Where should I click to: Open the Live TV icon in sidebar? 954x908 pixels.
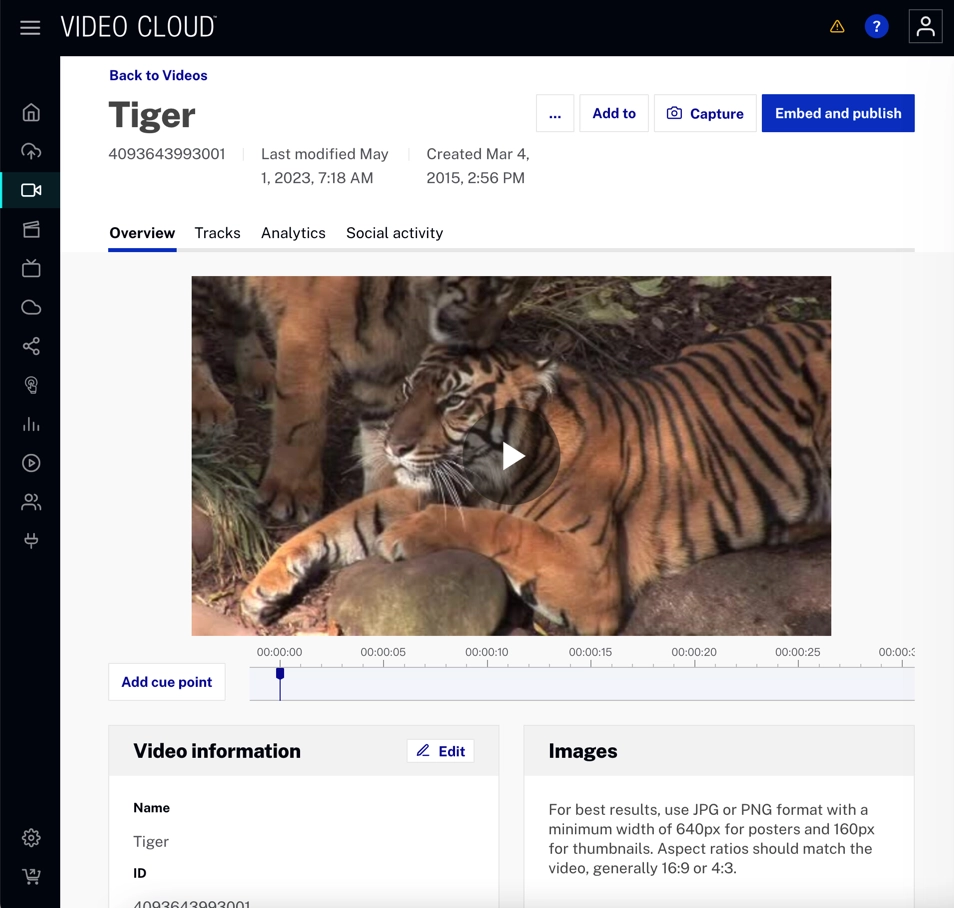tap(31, 268)
